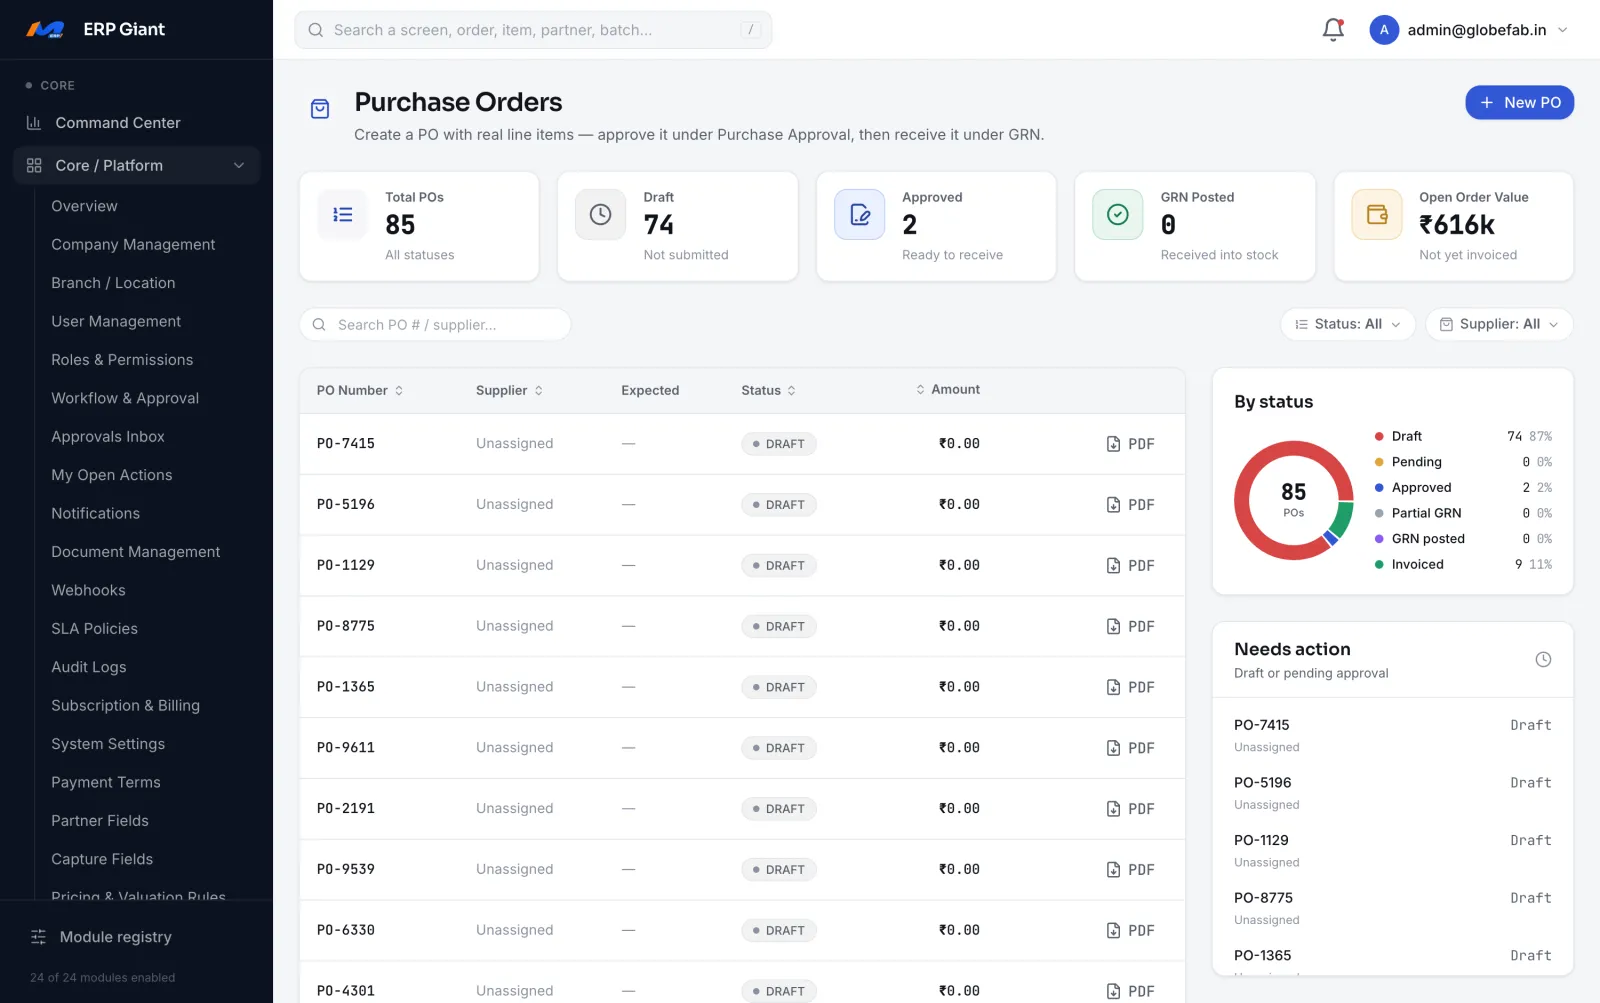The height and width of the screenshot is (1003, 1600).
Task: Open Command Center in sidebar
Action: click(x=118, y=123)
